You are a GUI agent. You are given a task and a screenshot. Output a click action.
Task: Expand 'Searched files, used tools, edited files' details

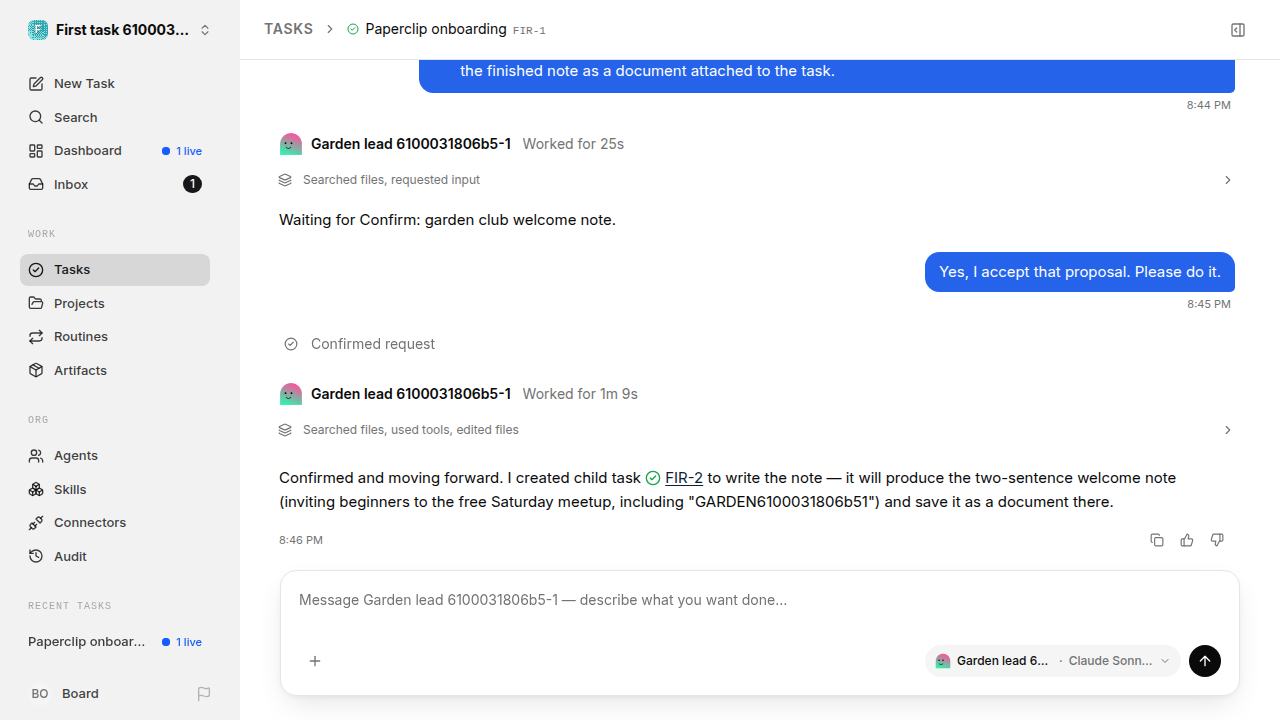coord(755,430)
